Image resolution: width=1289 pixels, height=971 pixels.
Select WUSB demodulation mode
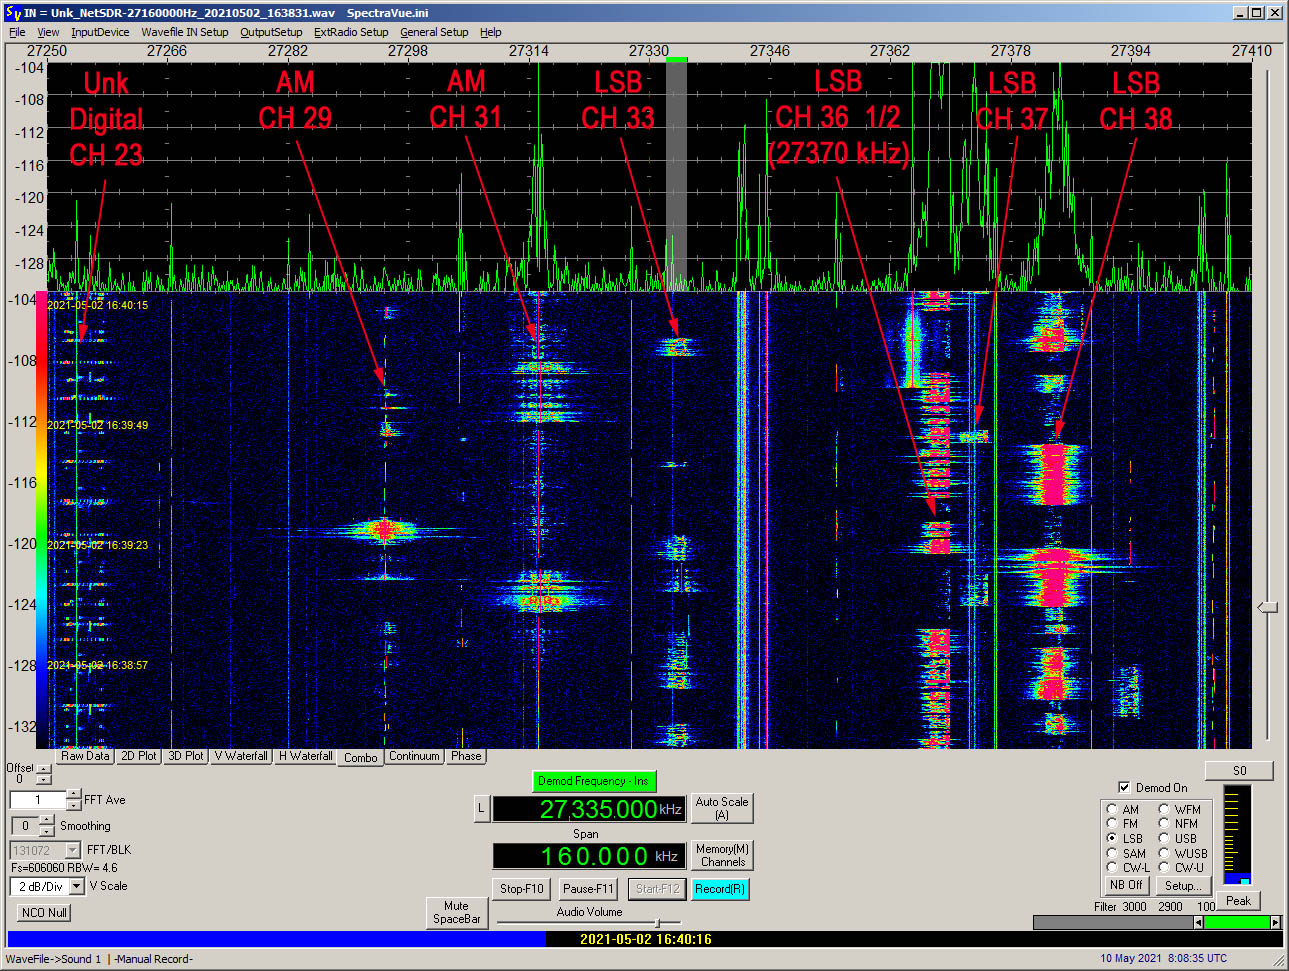(1164, 853)
